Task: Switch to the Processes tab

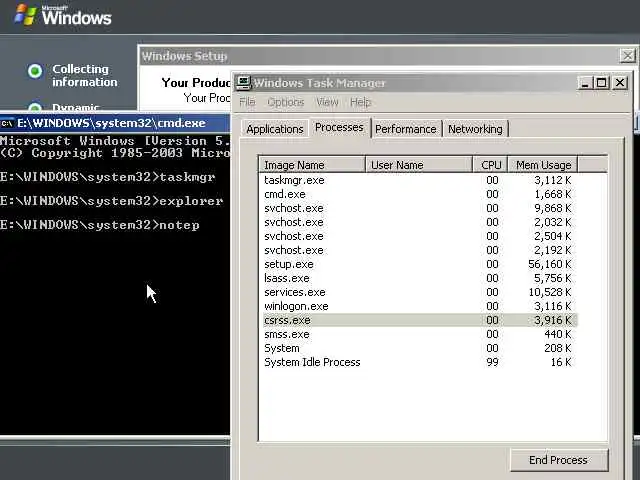Action: pyautogui.click(x=339, y=127)
